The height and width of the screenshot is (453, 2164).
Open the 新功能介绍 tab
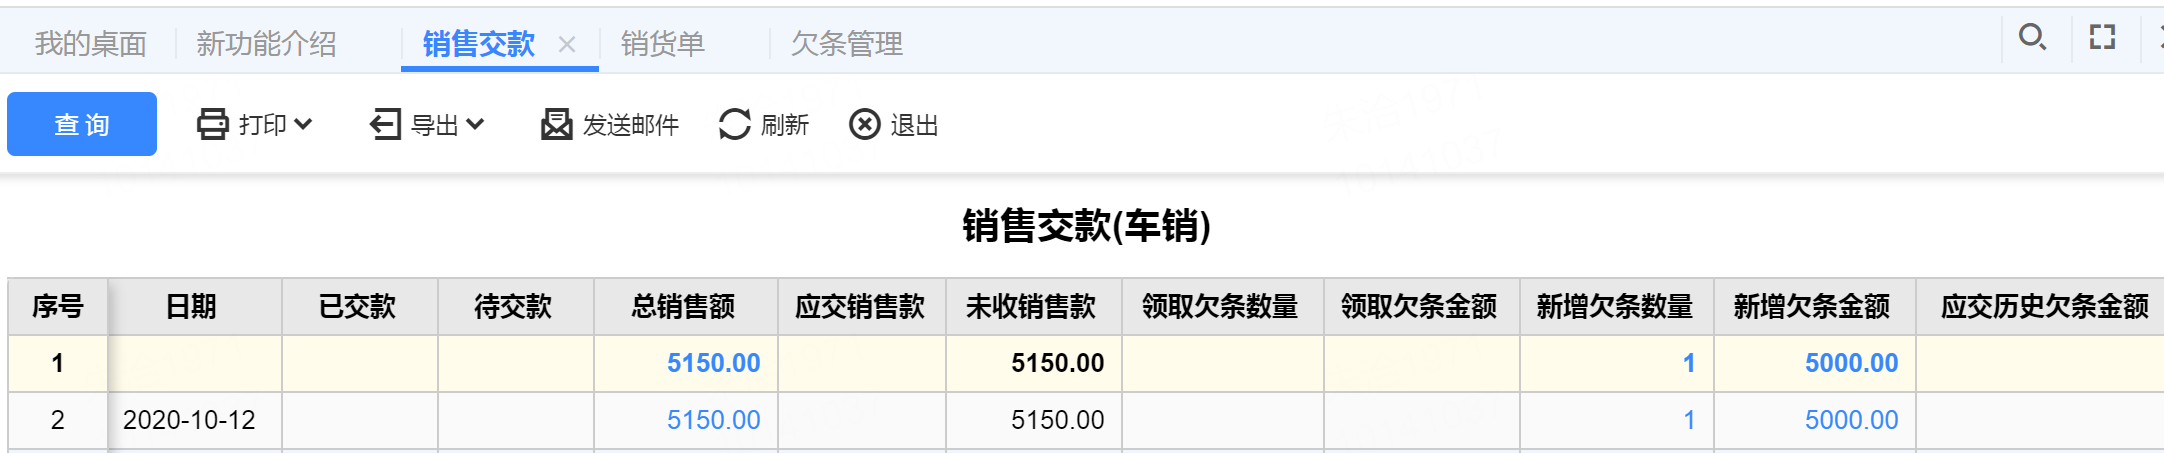click(x=266, y=44)
